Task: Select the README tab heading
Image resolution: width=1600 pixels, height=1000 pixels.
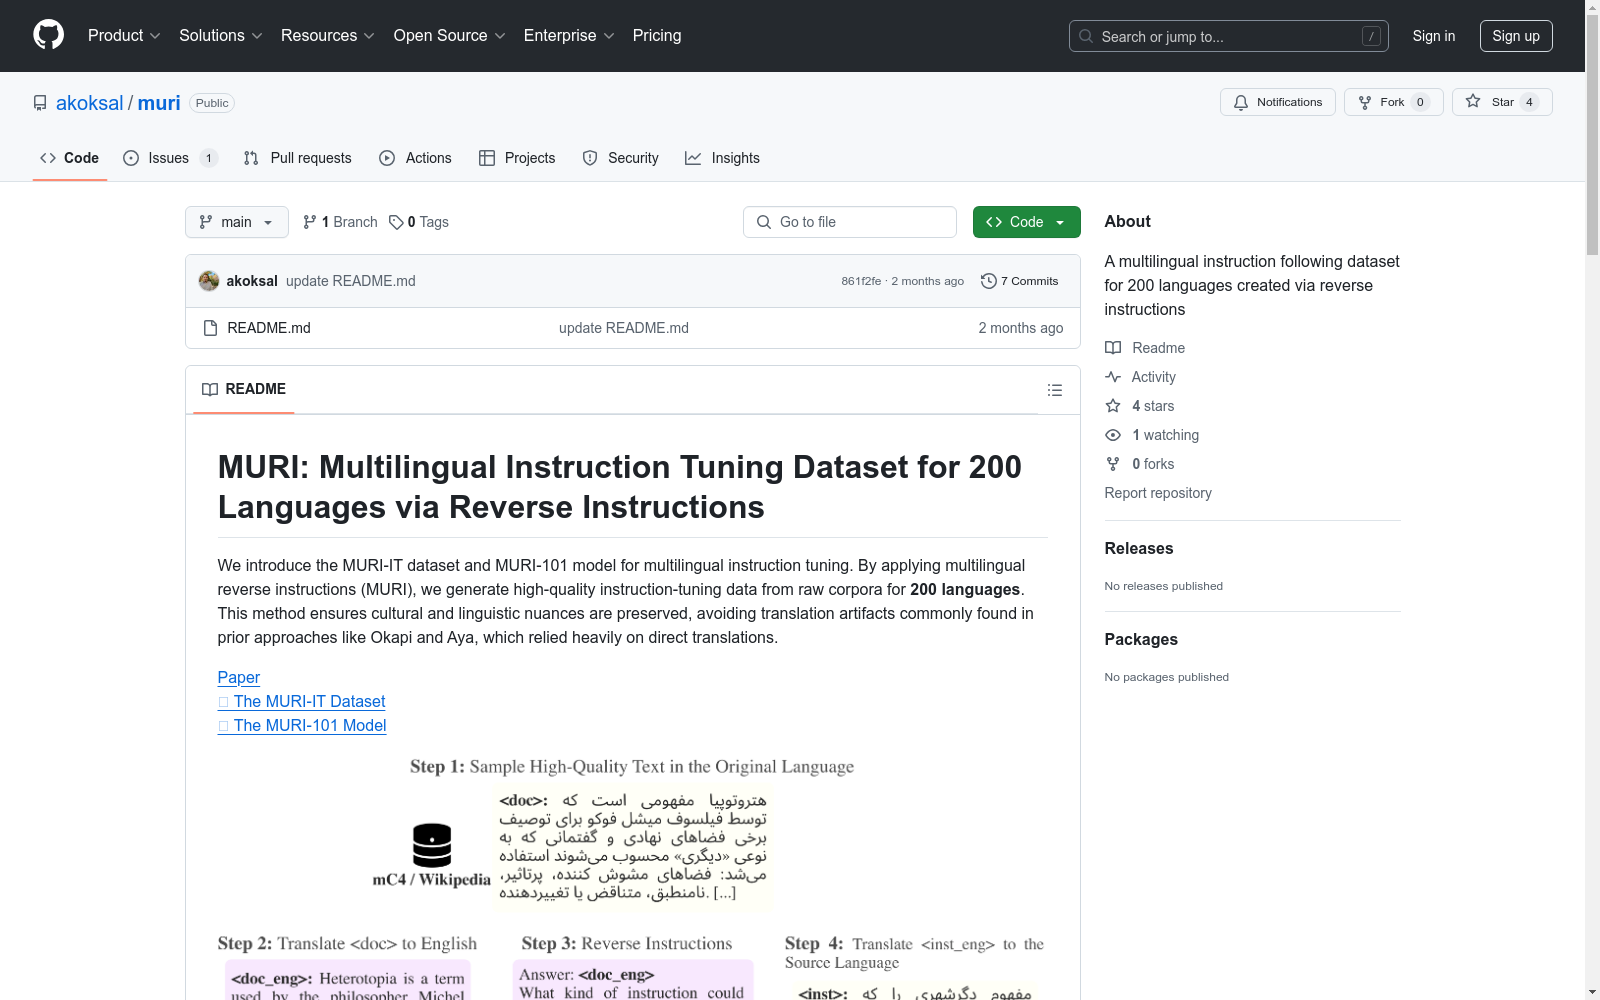Action: tap(244, 389)
